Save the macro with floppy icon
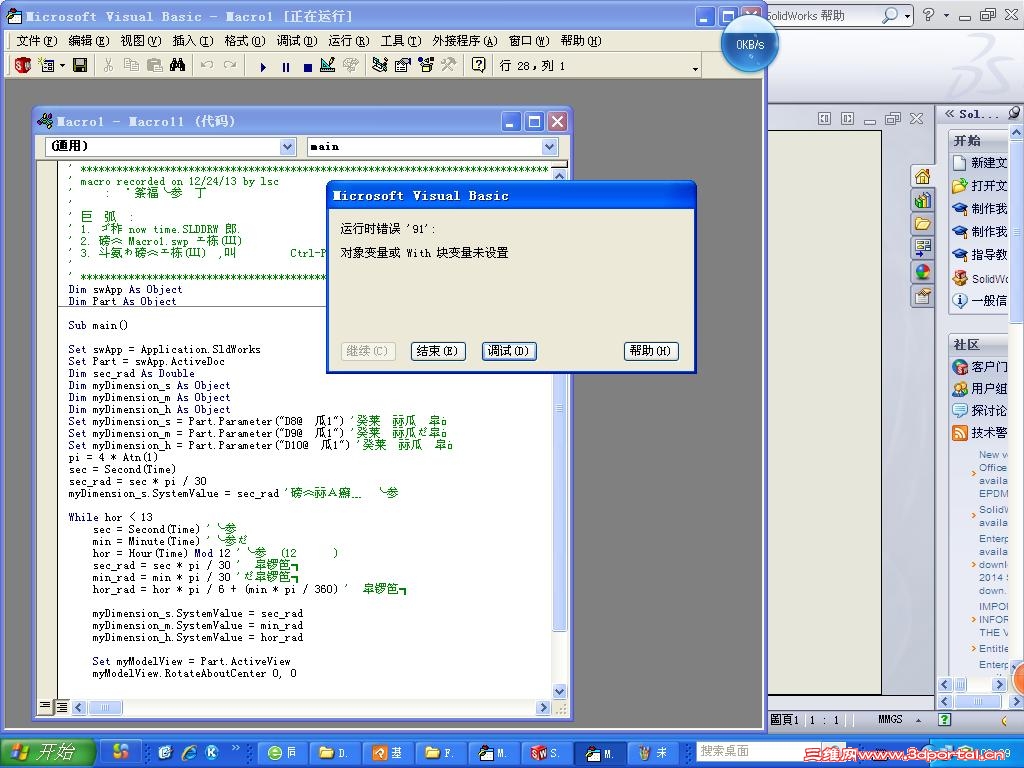Viewport: 1024px width, 768px height. [80, 65]
